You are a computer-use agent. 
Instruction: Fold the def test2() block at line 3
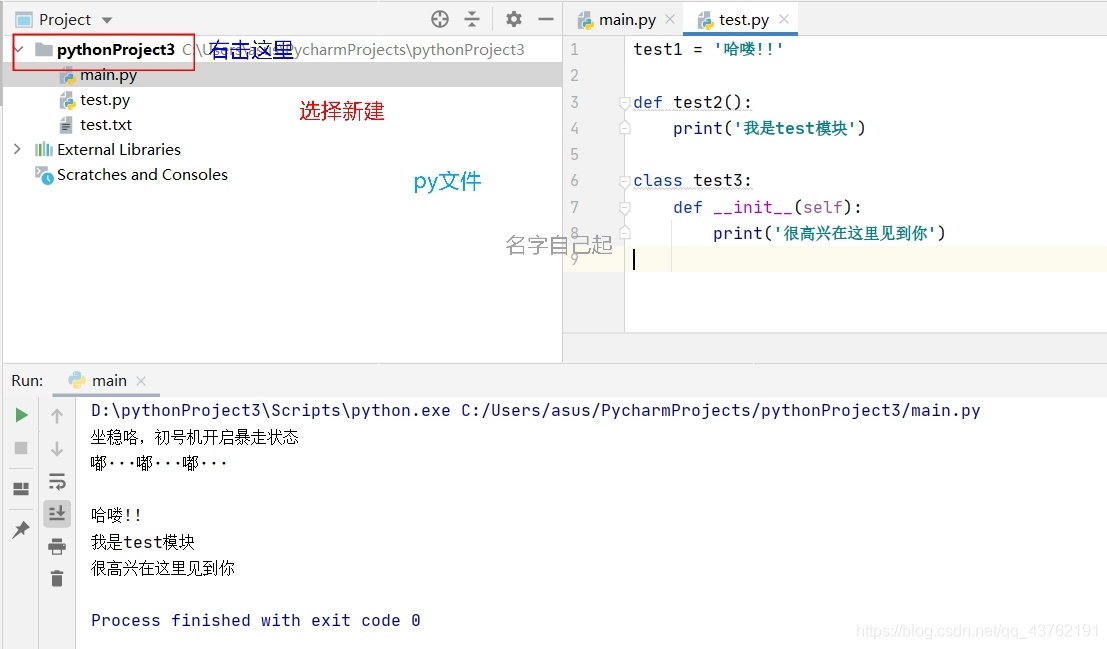(624, 102)
